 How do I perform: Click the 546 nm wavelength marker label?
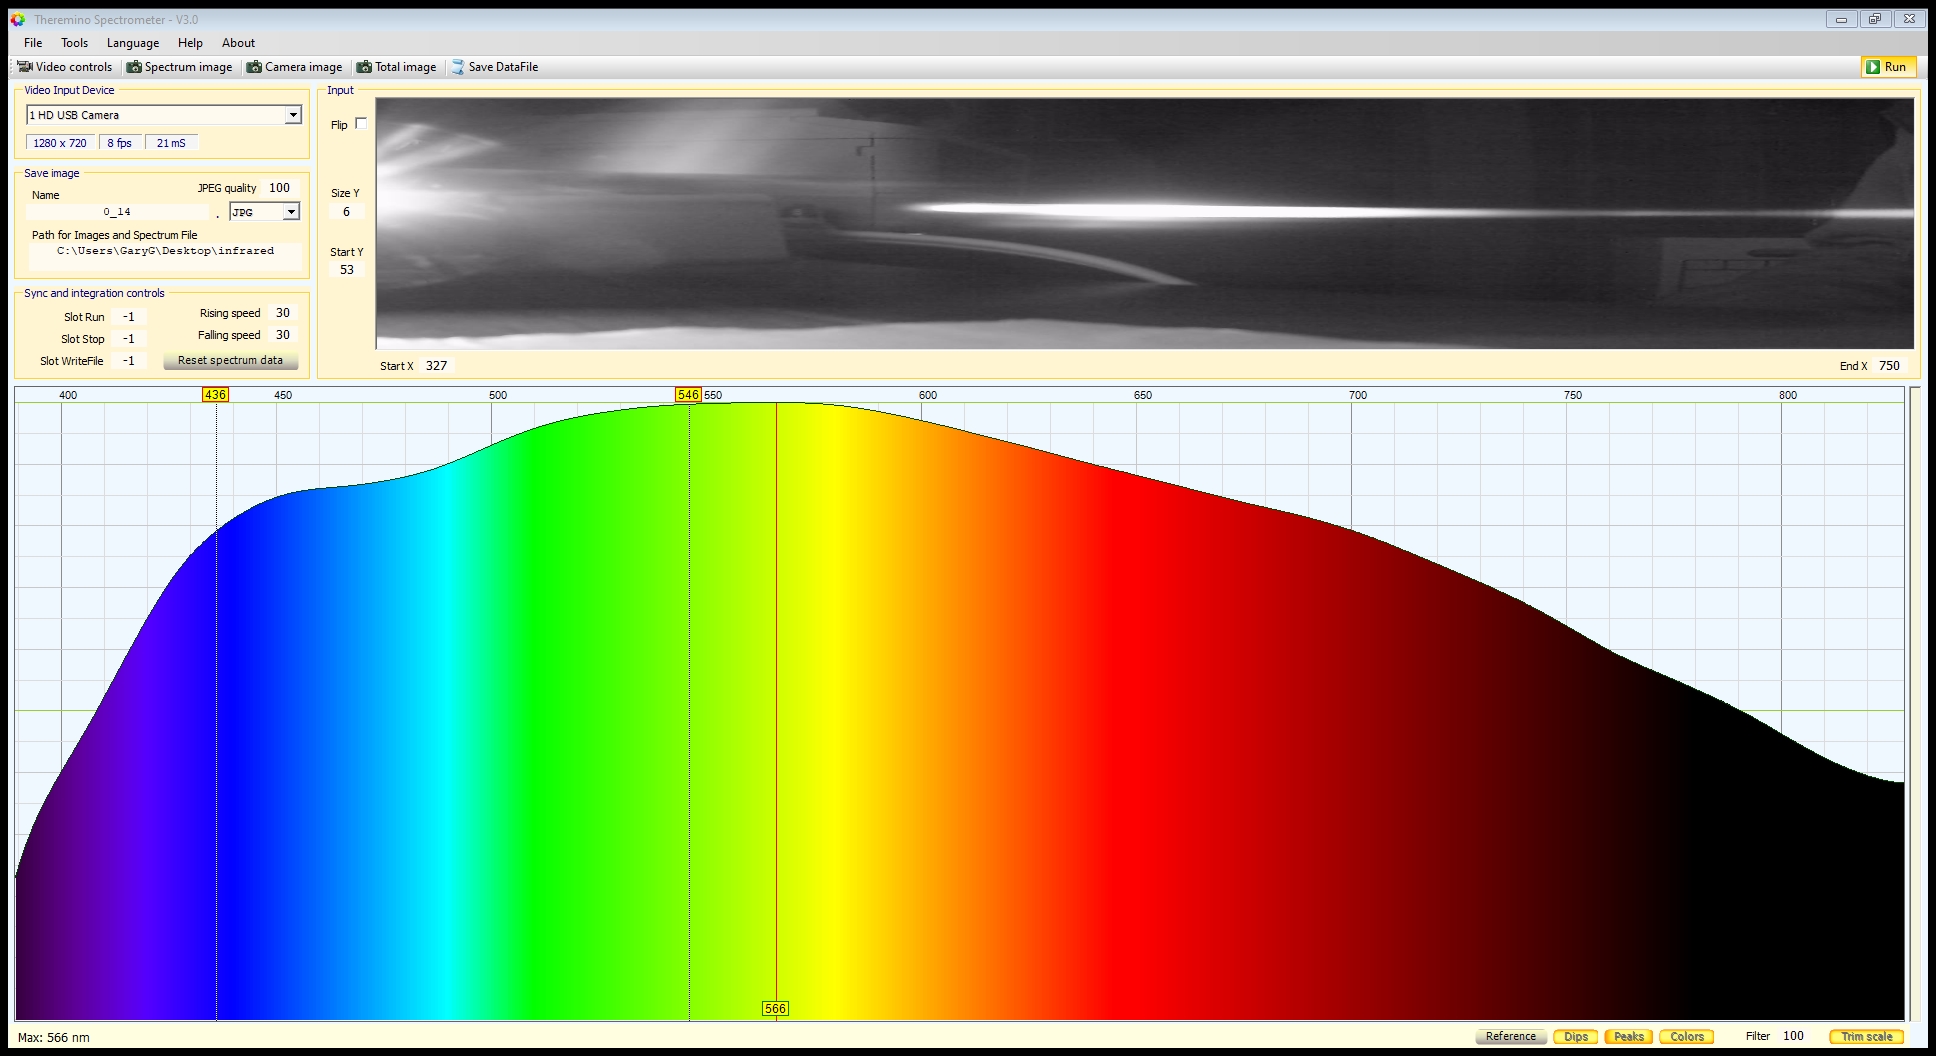tap(688, 395)
